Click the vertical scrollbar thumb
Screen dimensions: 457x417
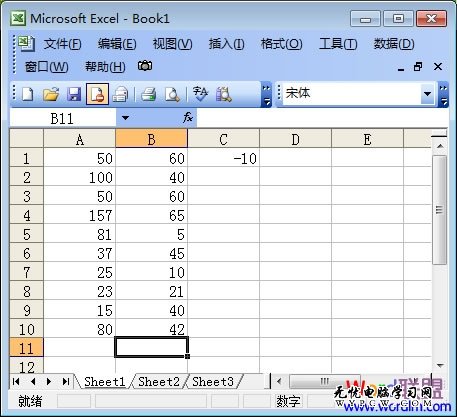coord(440,210)
